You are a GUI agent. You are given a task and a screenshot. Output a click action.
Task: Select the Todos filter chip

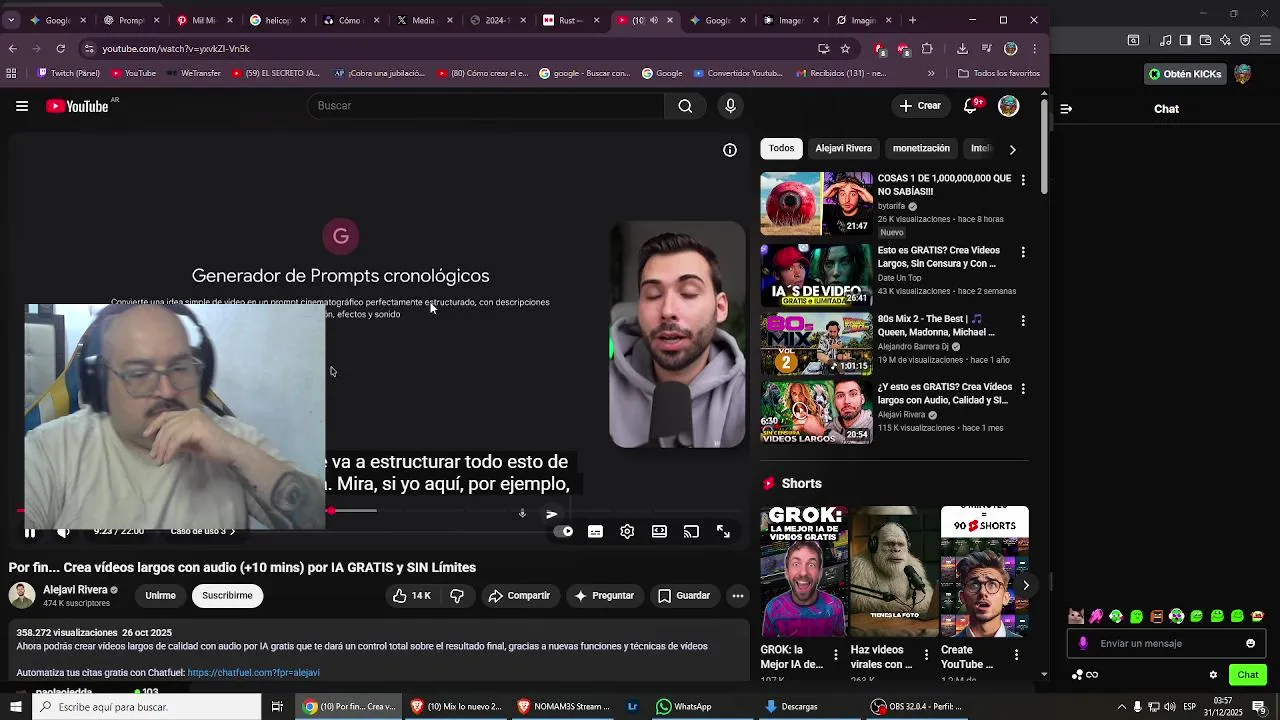(781, 148)
